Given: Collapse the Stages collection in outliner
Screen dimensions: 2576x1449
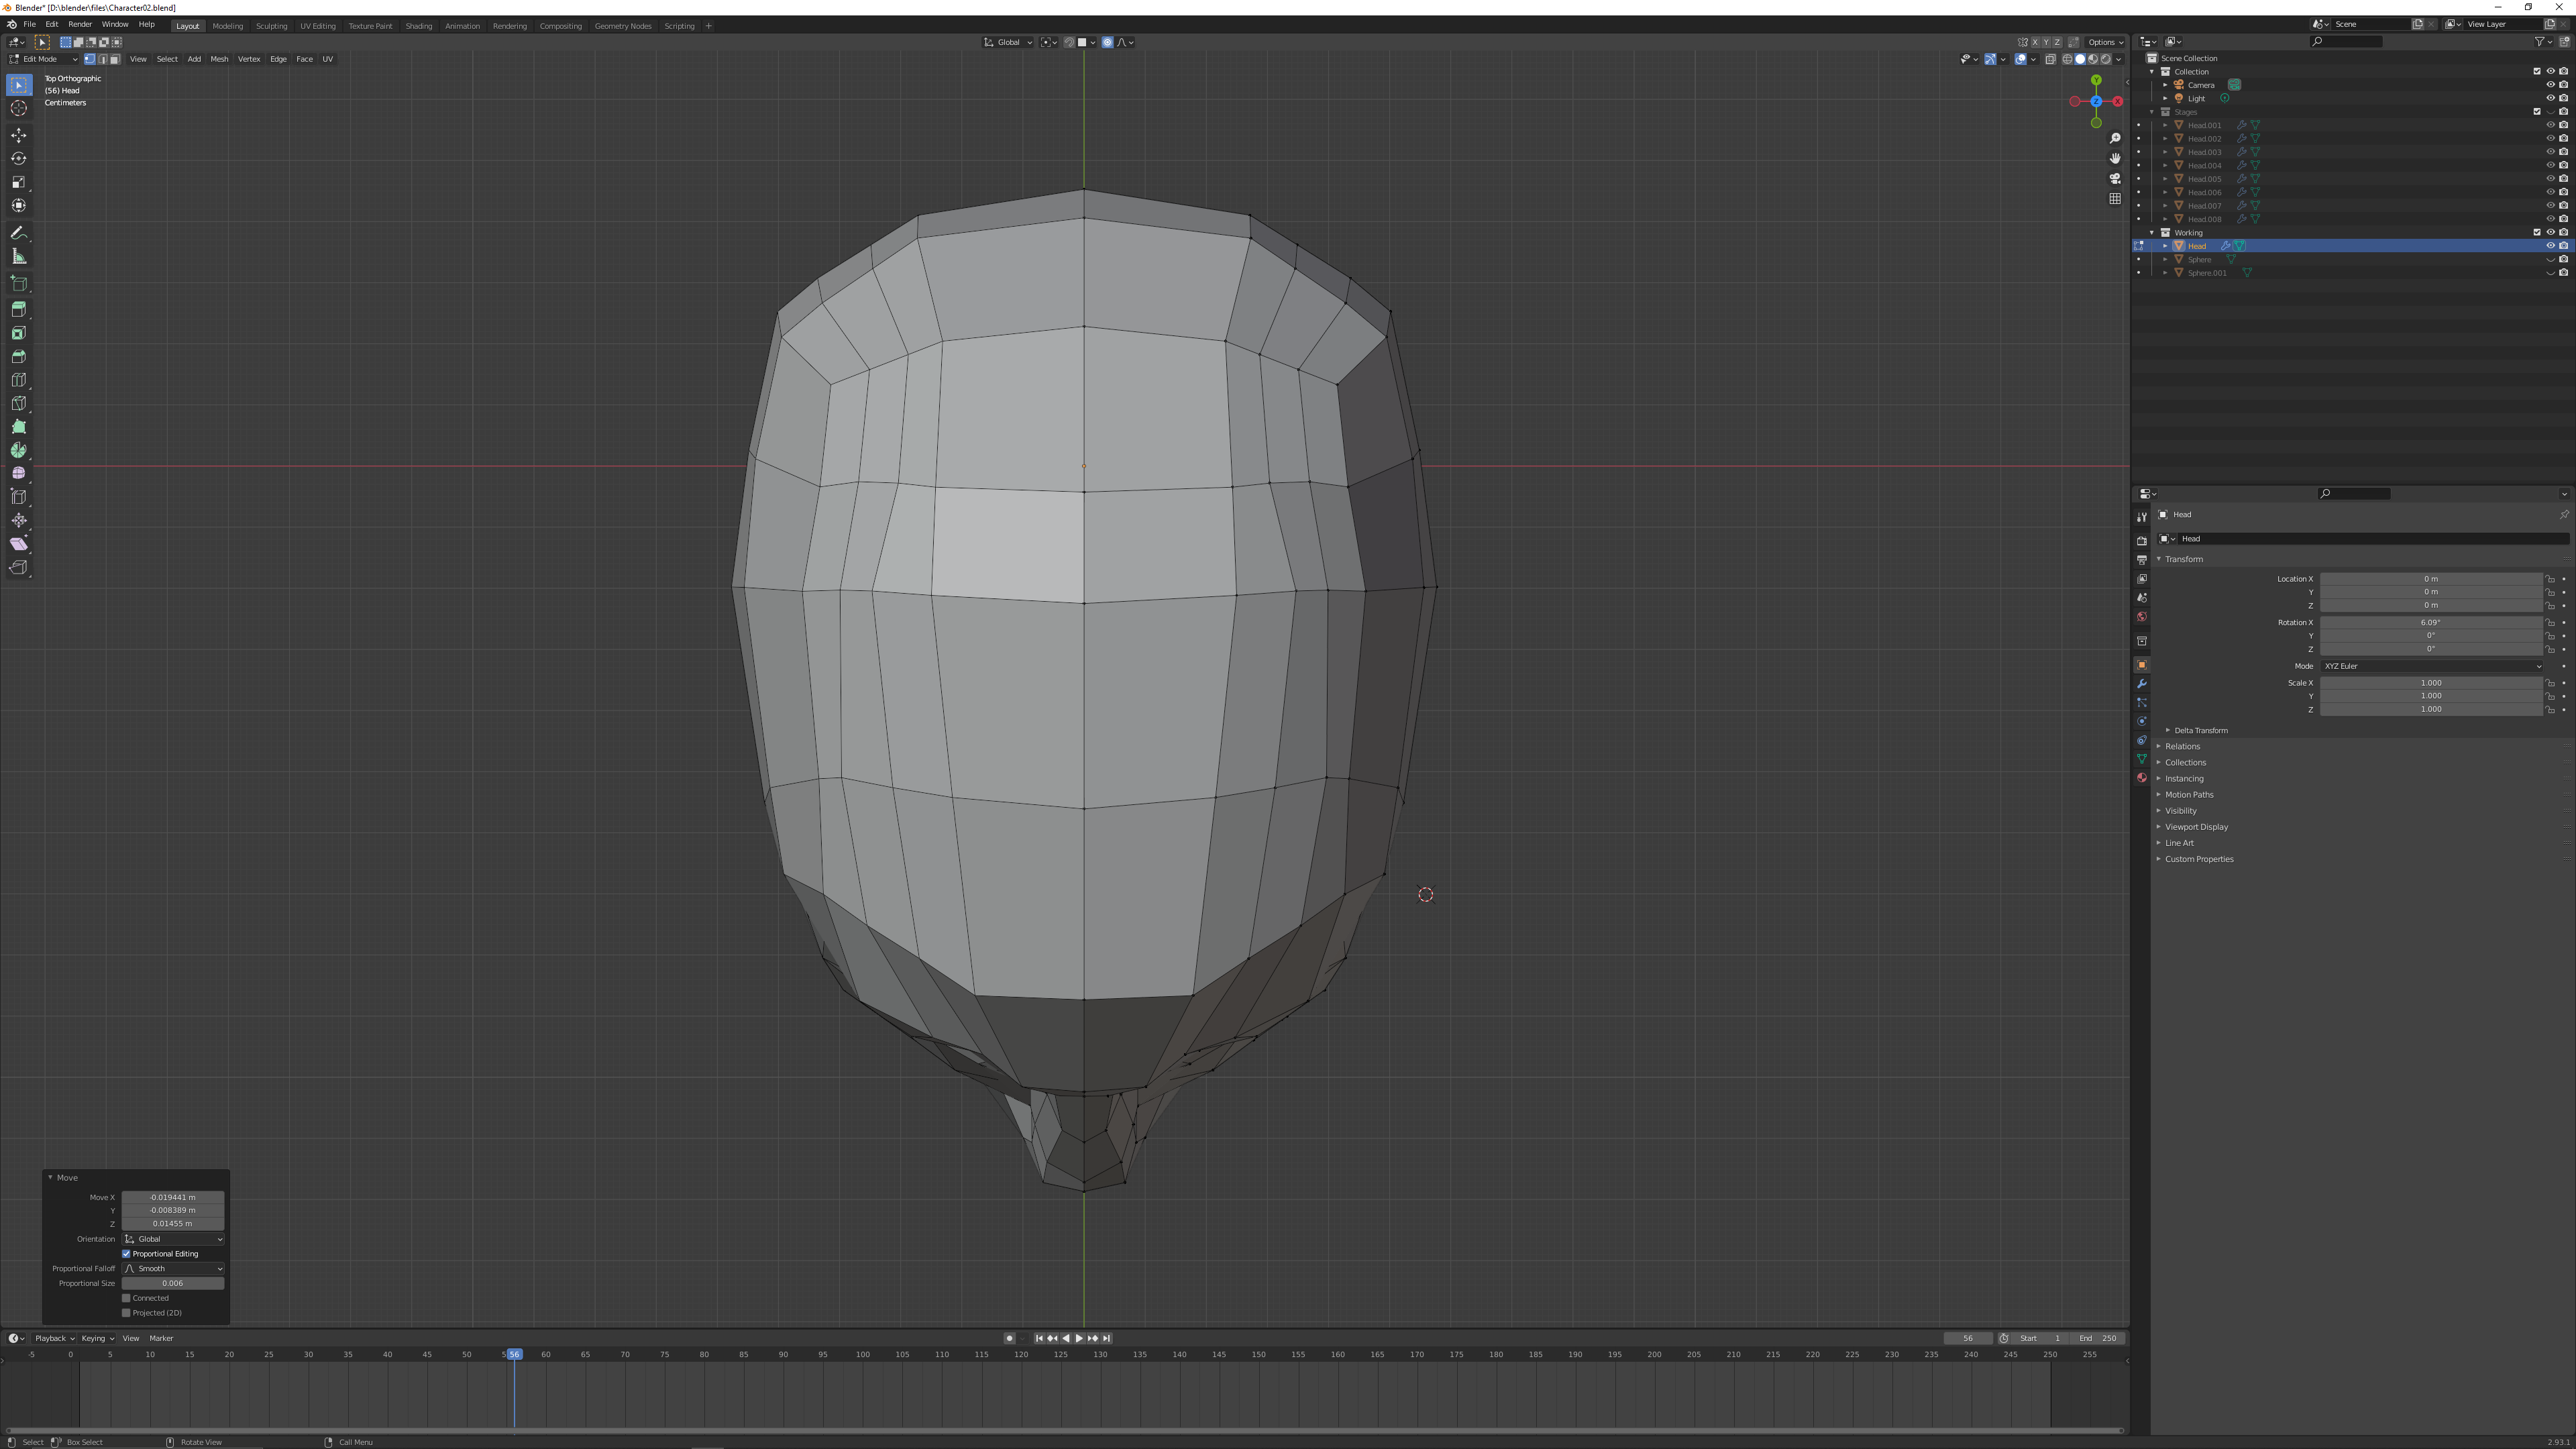Looking at the screenshot, I should pyautogui.click(x=2152, y=112).
